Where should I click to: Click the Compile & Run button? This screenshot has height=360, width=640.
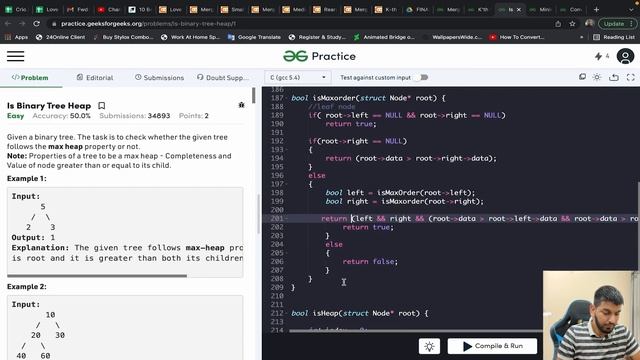(493, 346)
